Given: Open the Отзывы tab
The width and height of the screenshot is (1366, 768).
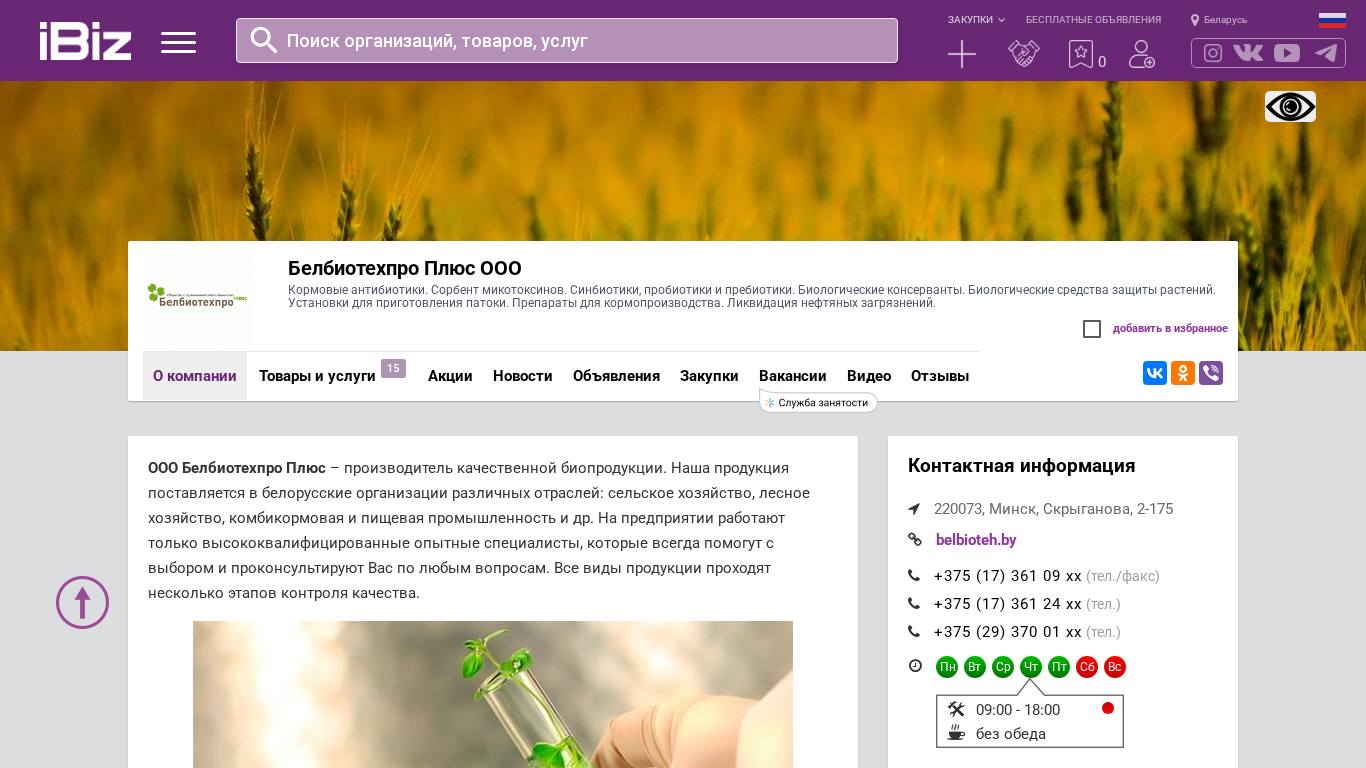Looking at the screenshot, I should tap(940, 376).
